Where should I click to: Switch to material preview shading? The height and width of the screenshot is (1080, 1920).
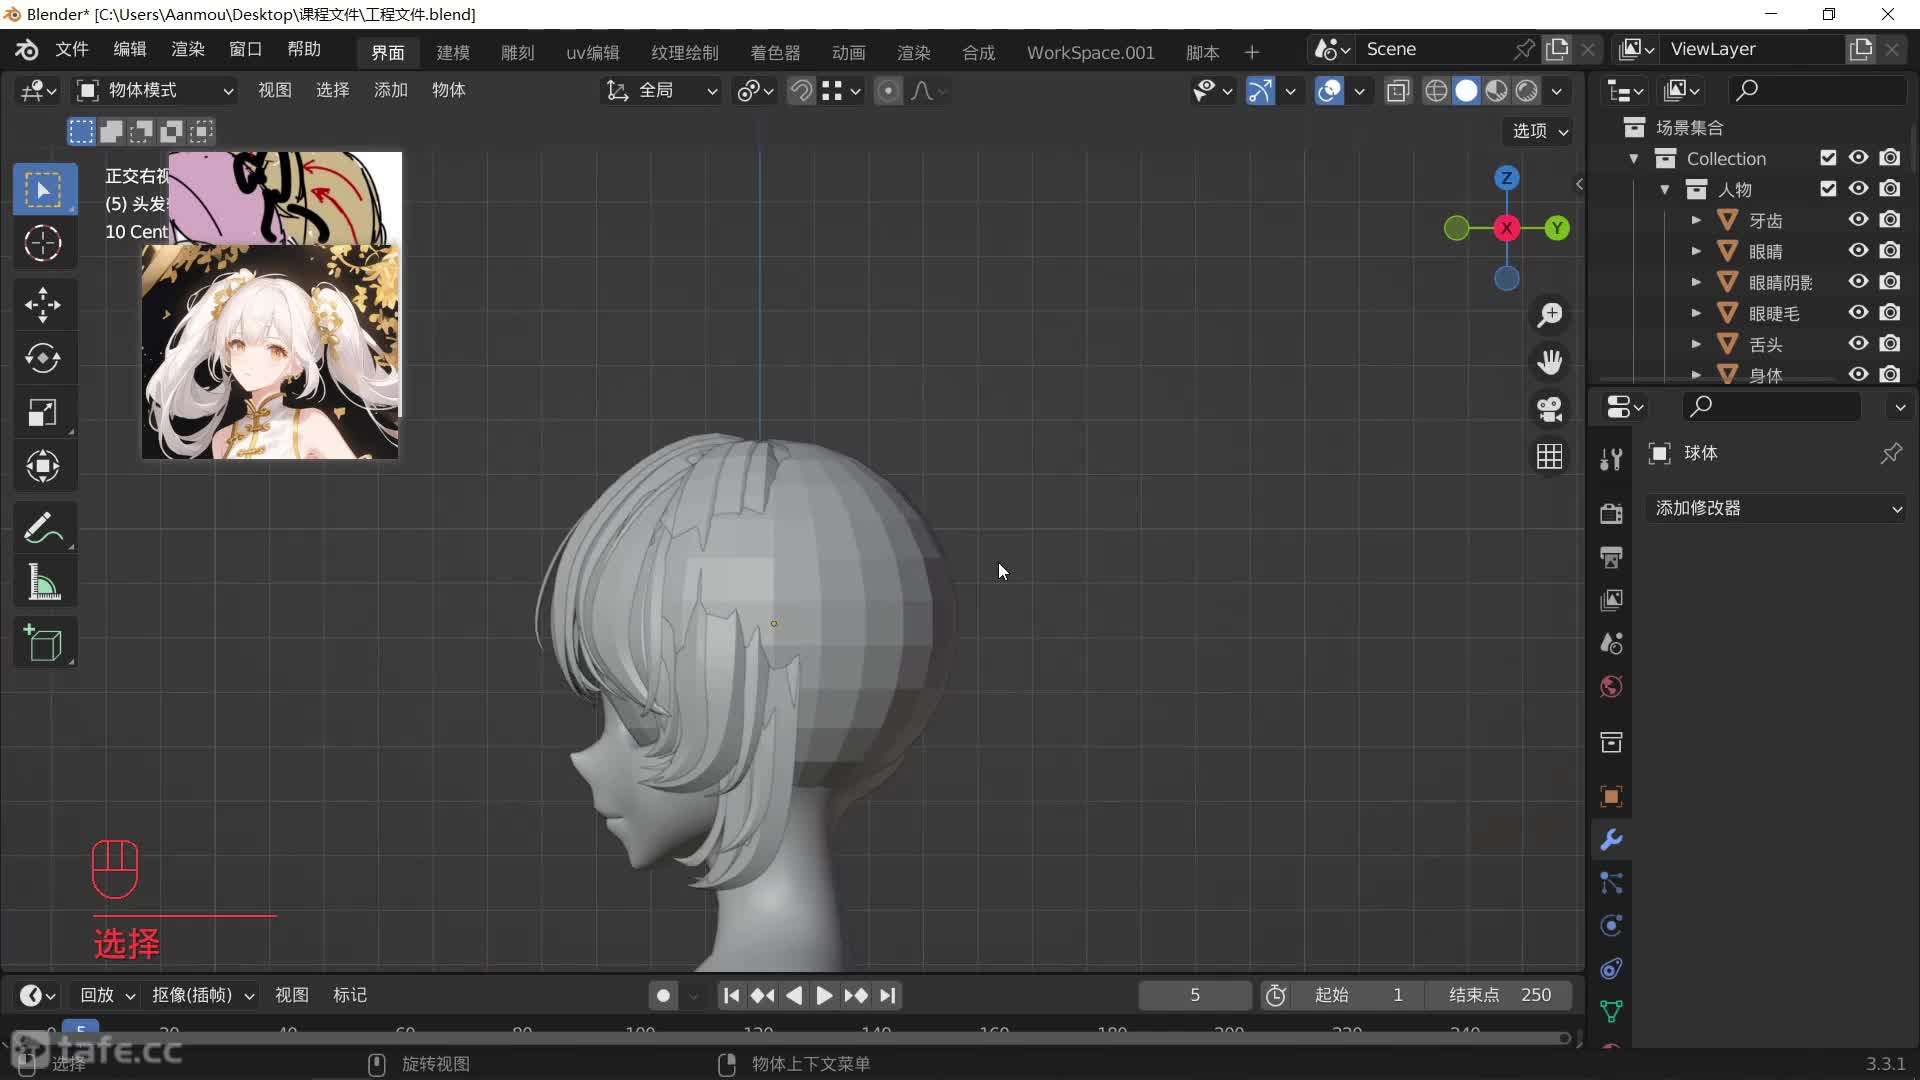tap(1496, 91)
